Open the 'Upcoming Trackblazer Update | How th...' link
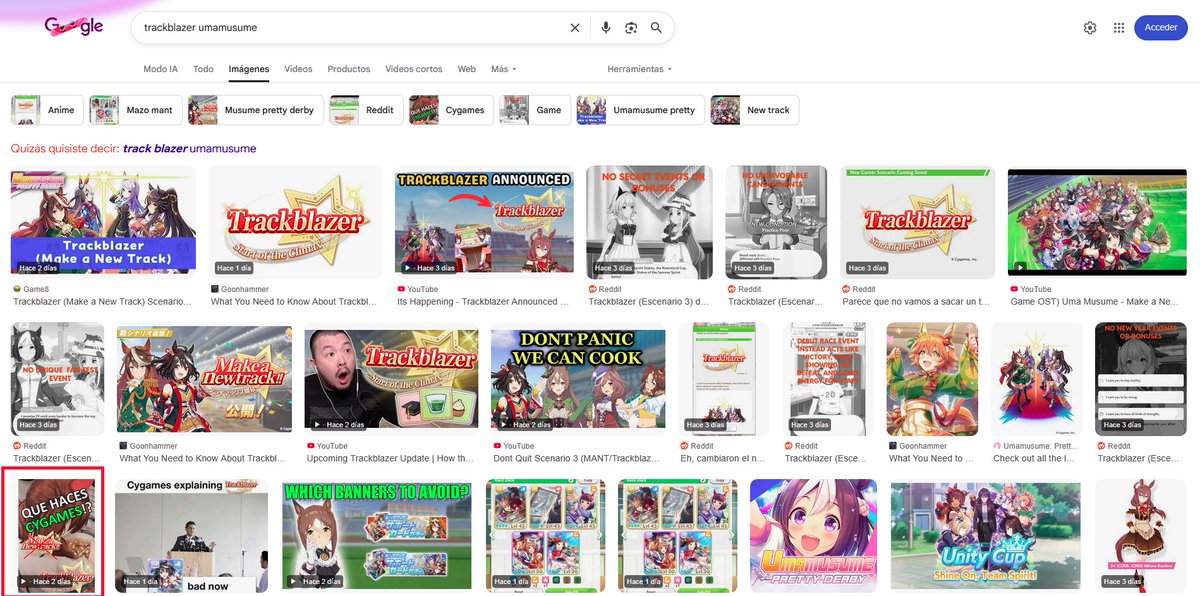This screenshot has width=1200, height=596. coord(390,458)
